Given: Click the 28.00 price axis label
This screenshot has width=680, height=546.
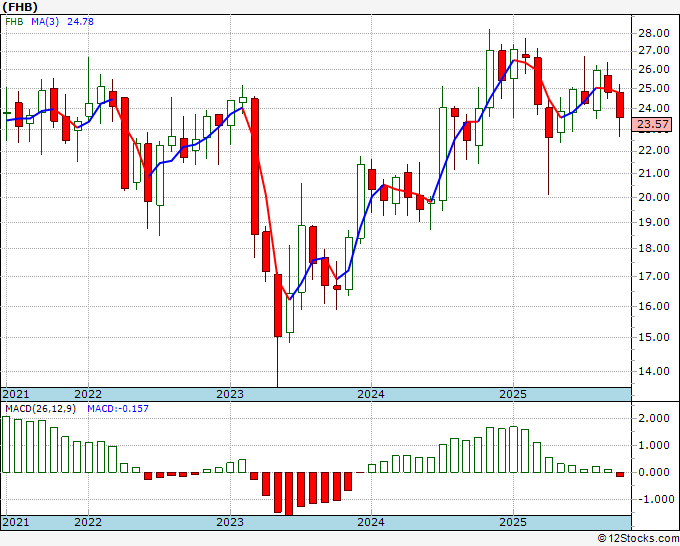Looking at the screenshot, I should tap(654, 33).
